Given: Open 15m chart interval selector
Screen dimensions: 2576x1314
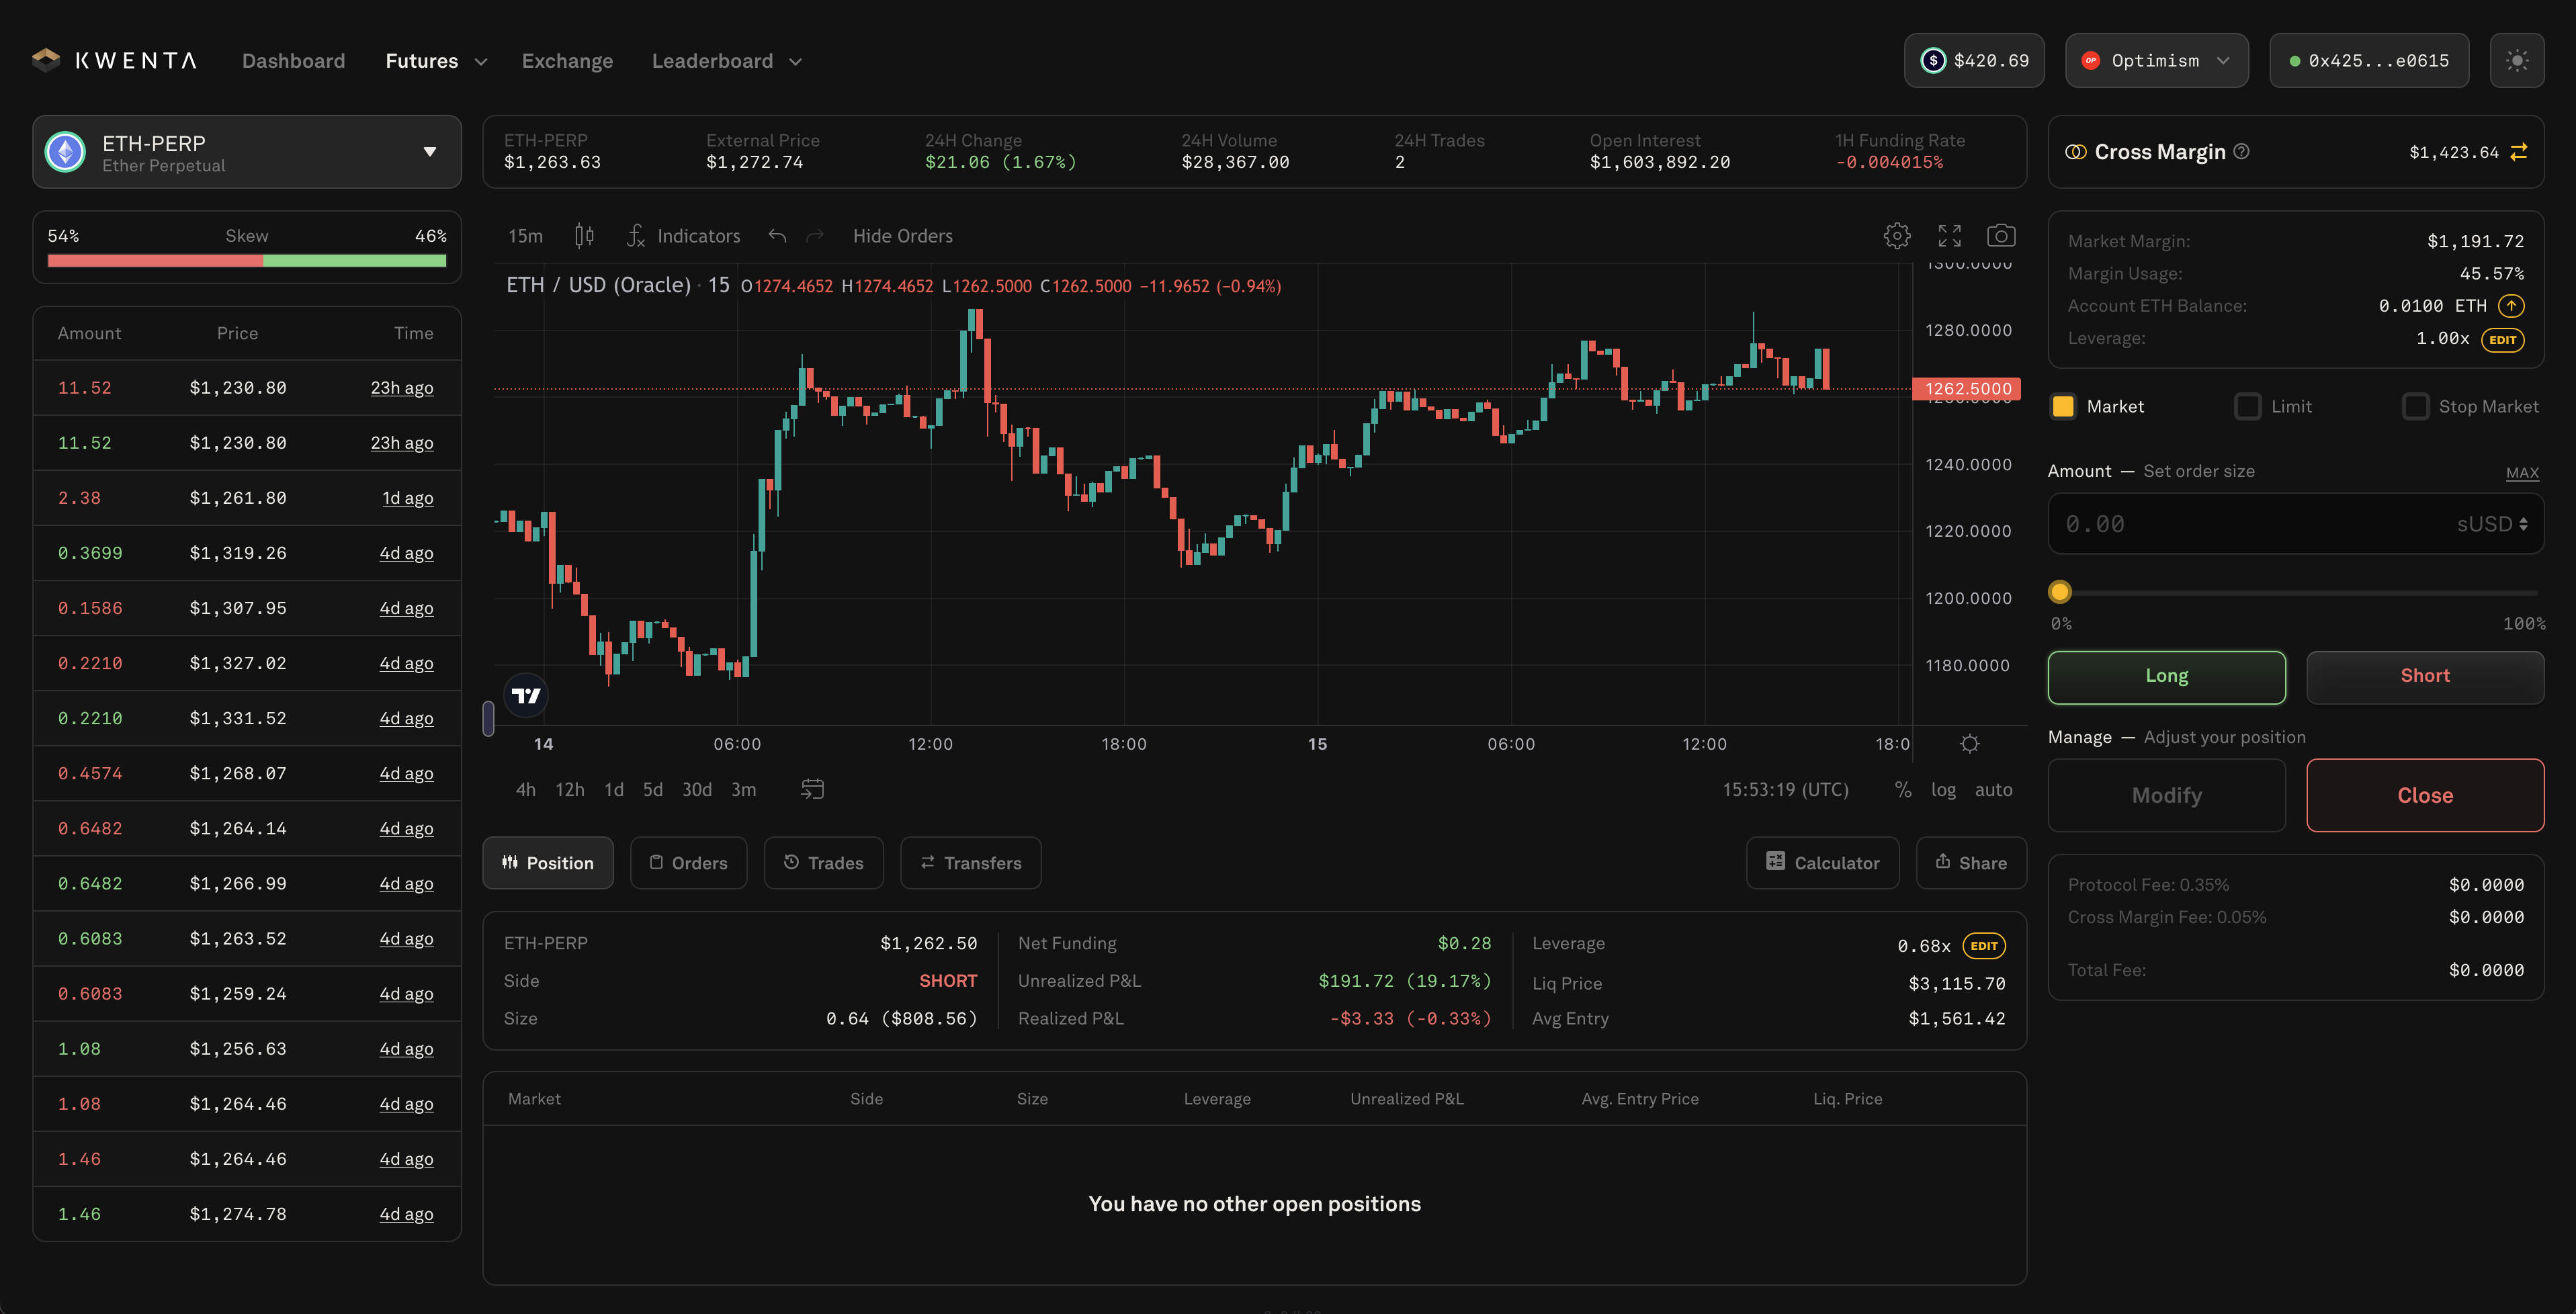Looking at the screenshot, I should (525, 236).
